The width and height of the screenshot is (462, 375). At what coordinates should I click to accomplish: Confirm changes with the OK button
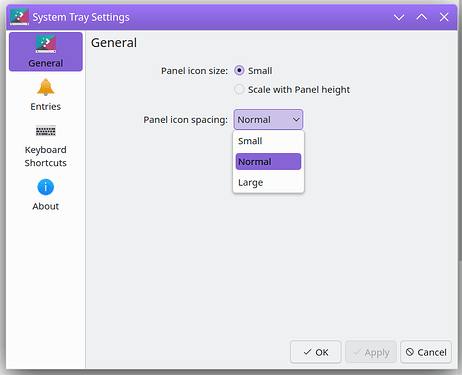pos(316,352)
